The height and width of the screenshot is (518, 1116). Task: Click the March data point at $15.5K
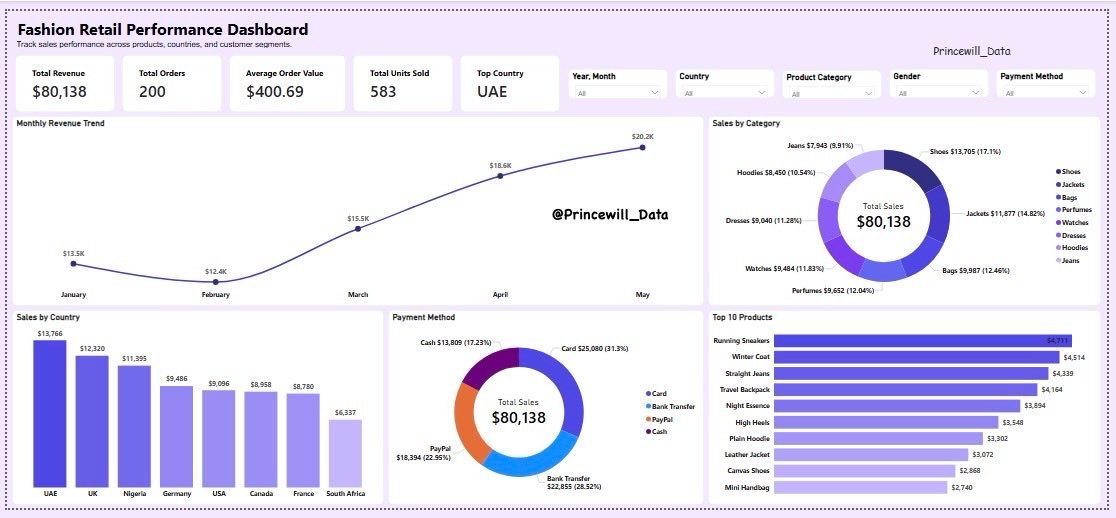coord(358,228)
